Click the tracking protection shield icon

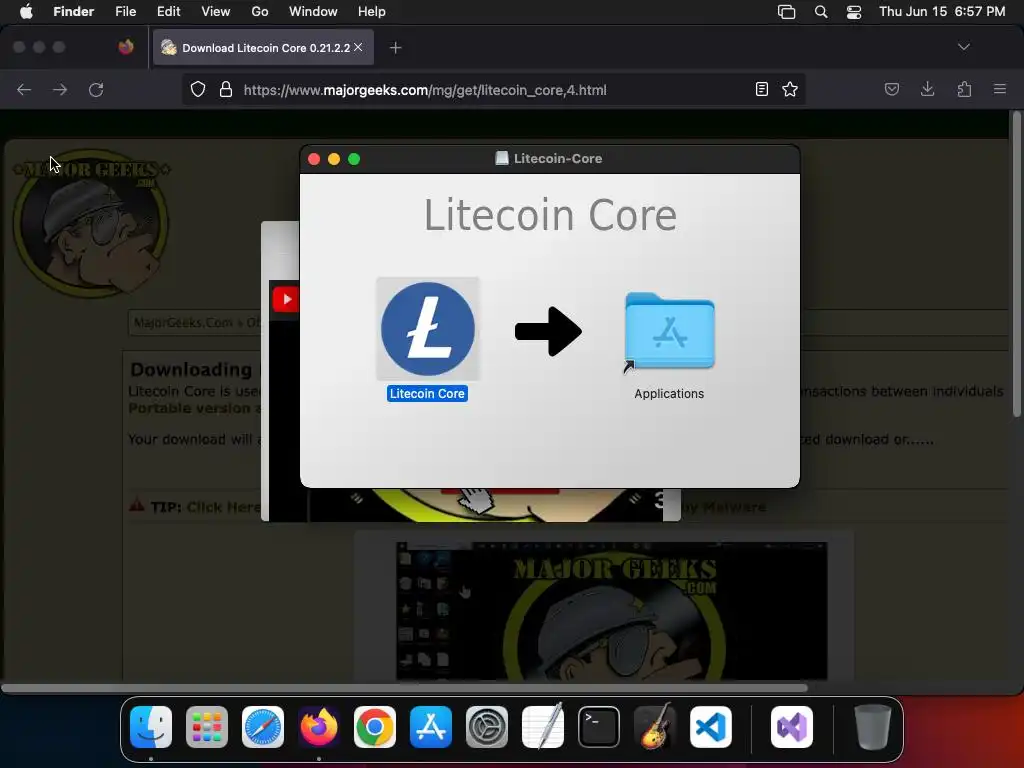point(198,89)
